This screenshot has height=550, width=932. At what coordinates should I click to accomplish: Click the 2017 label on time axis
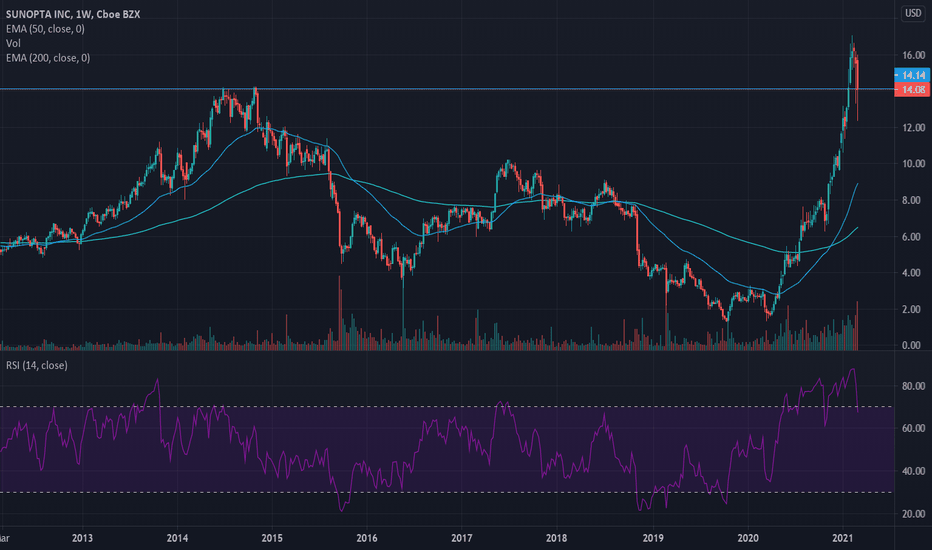tap(462, 538)
